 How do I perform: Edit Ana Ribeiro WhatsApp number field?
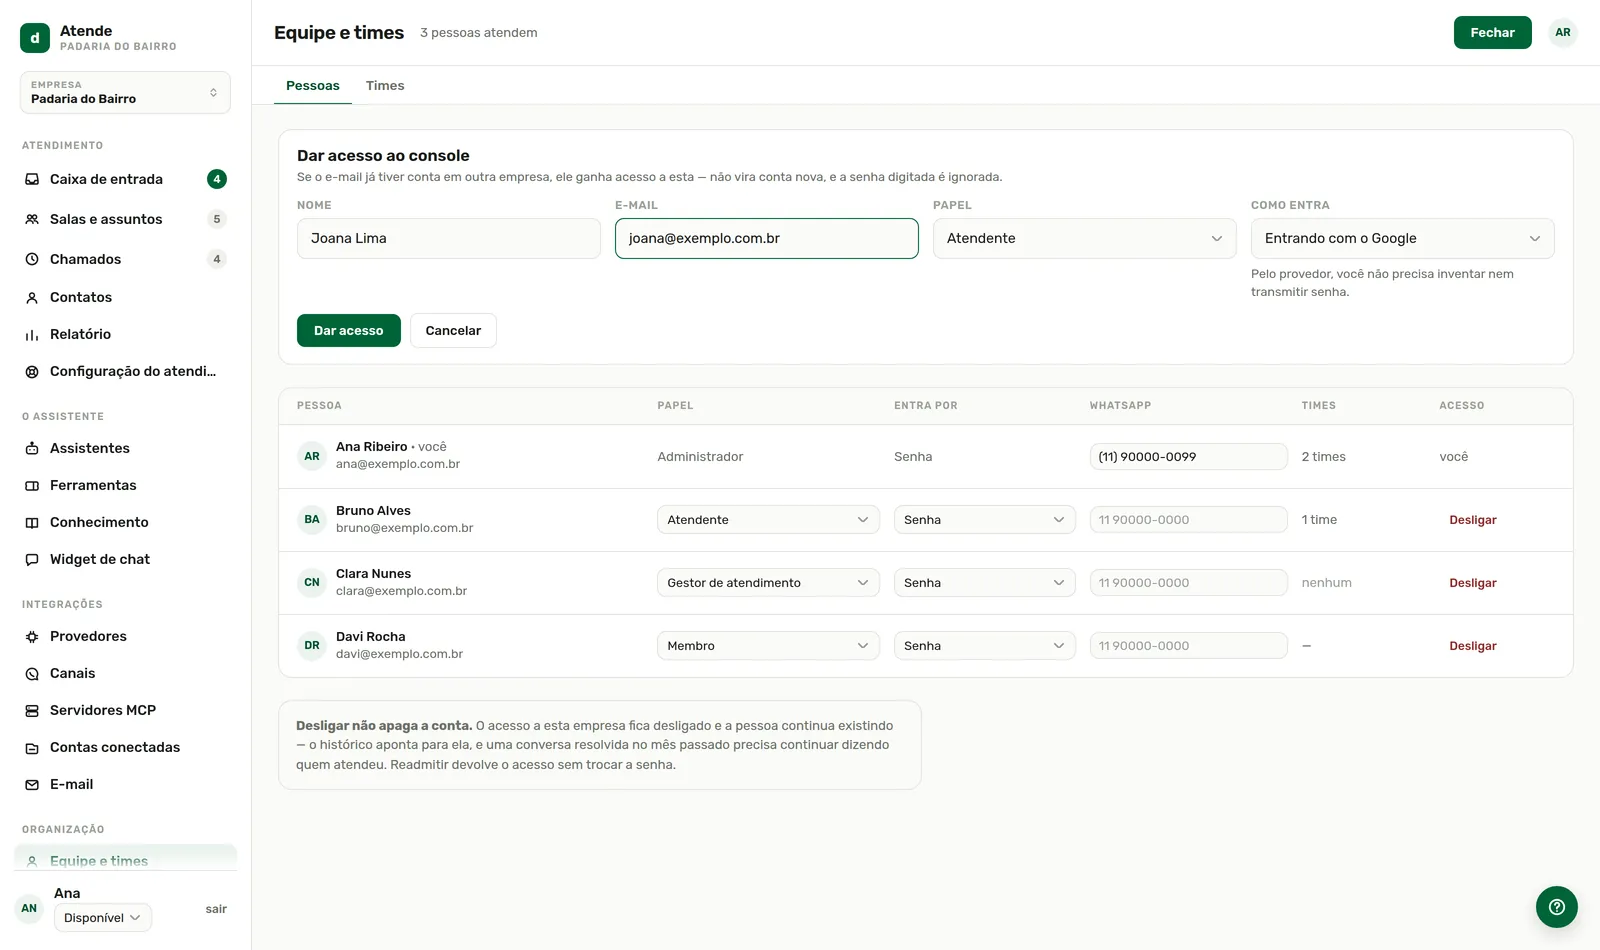tap(1189, 457)
